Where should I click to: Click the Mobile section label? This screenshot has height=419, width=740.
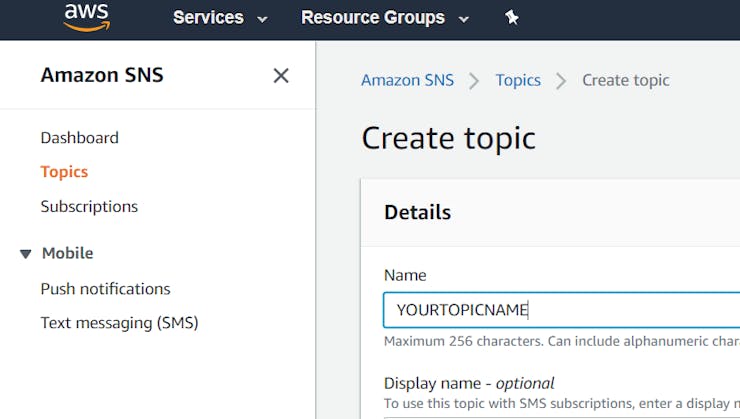(x=67, y=254)
